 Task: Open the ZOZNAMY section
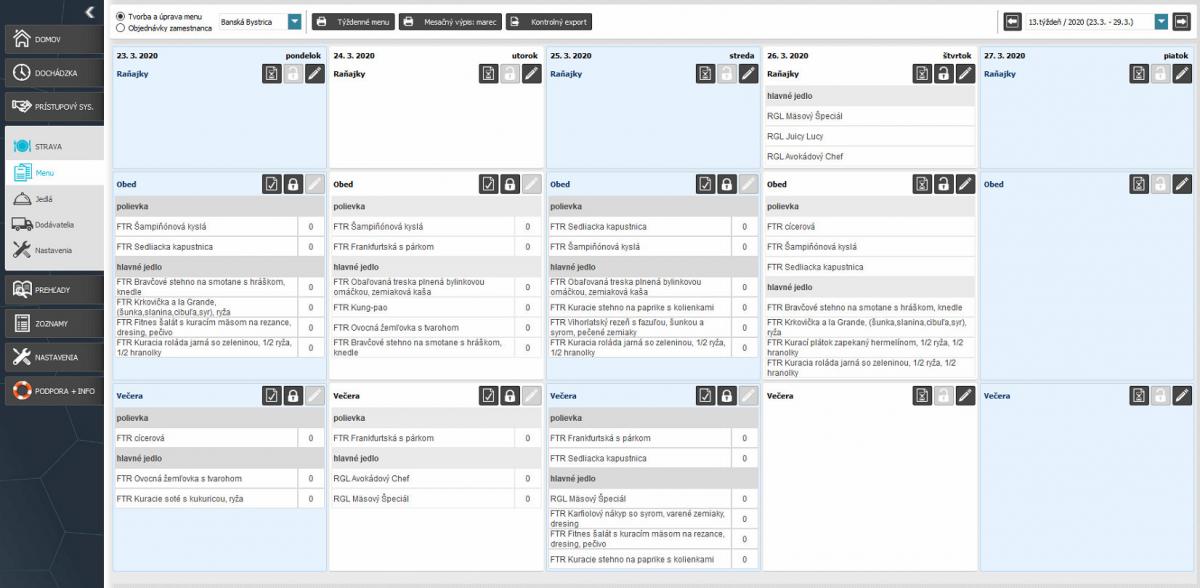click(53, 324)
